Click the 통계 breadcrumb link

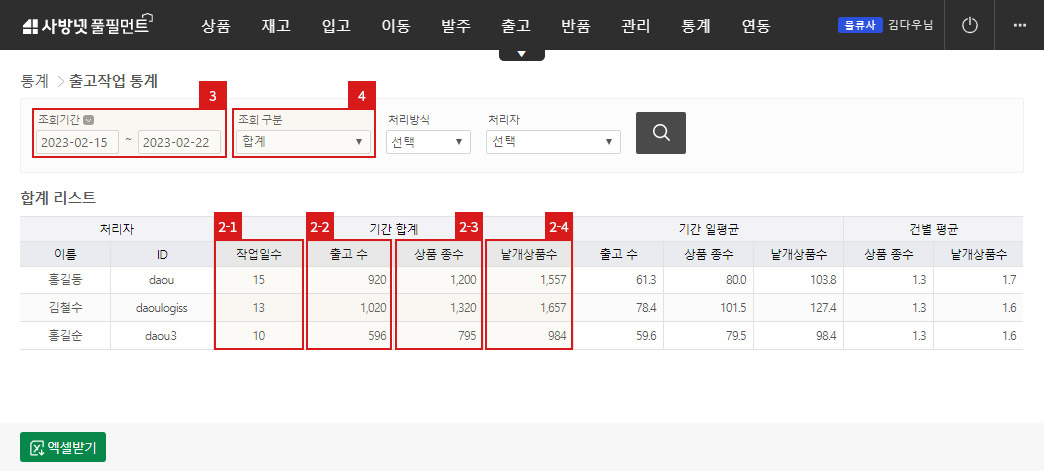[35, 82]
